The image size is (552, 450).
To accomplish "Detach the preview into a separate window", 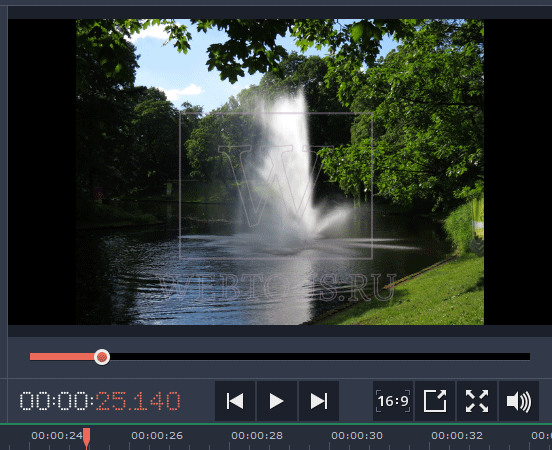I will (x=435, y=401).
